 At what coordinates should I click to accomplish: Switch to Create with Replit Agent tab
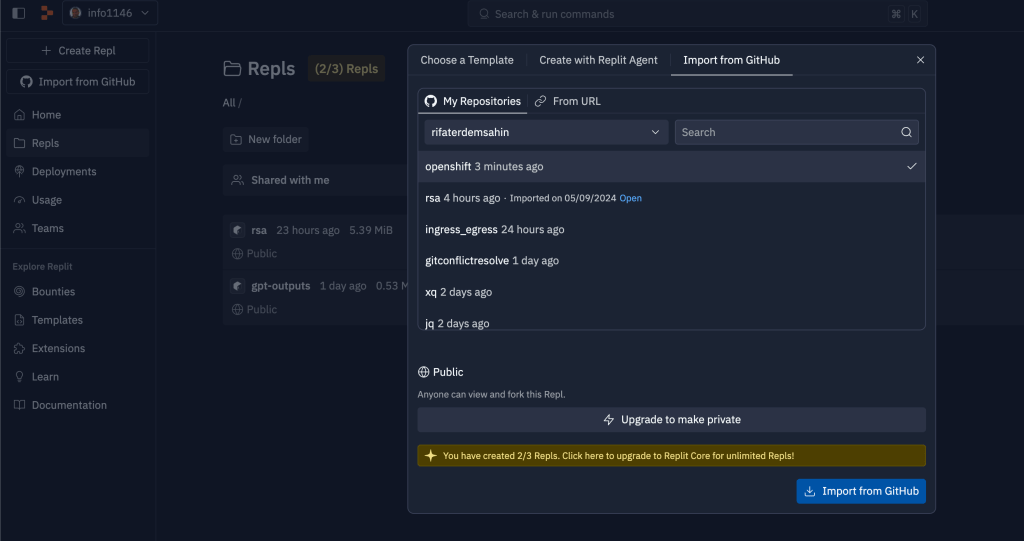[x=598, y=60]
